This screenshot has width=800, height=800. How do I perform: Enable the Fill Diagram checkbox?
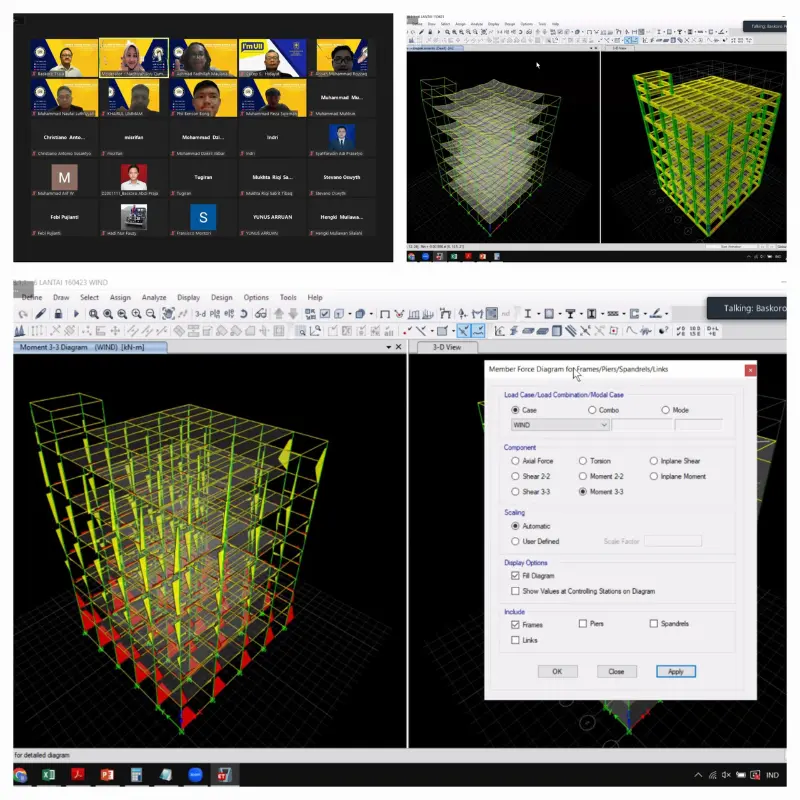click(515, 576)
